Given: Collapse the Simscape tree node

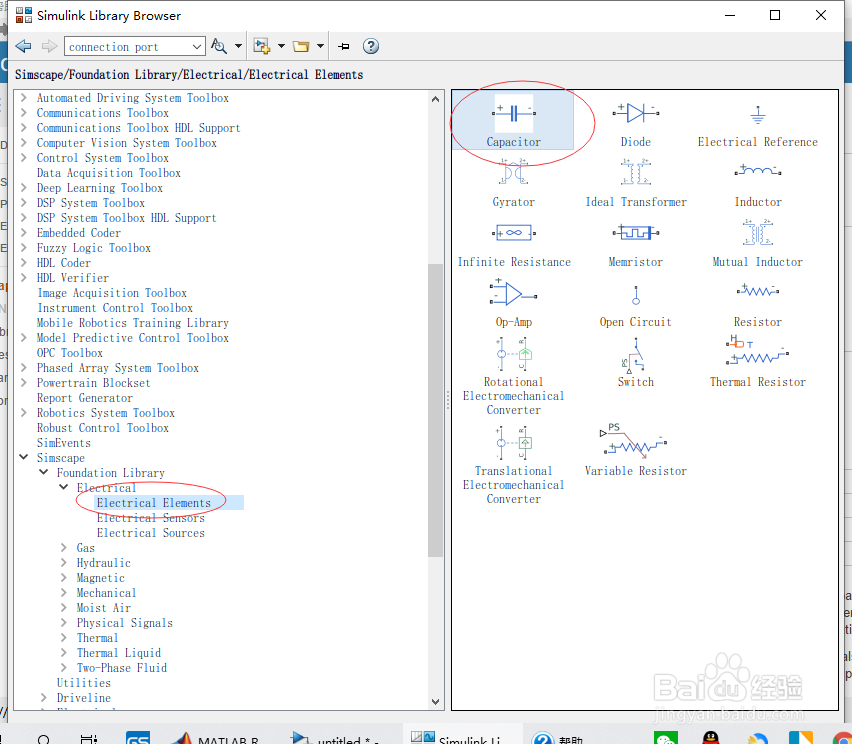Looking at the screenshot, I should (x=24, y=457).
